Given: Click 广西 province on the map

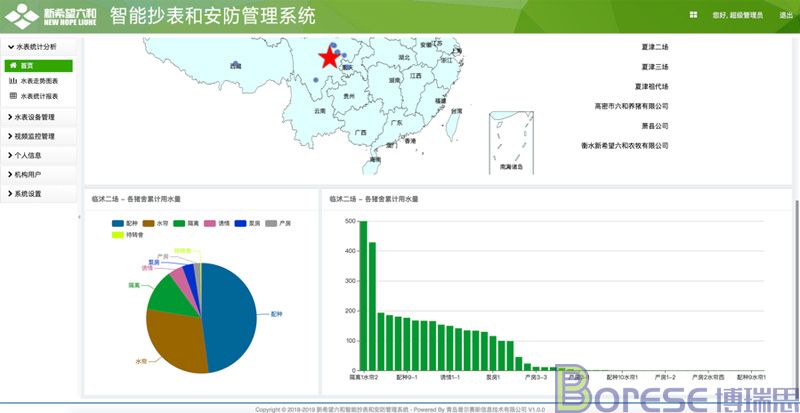Looking at the screenshot, I should [x=361, y=132].
